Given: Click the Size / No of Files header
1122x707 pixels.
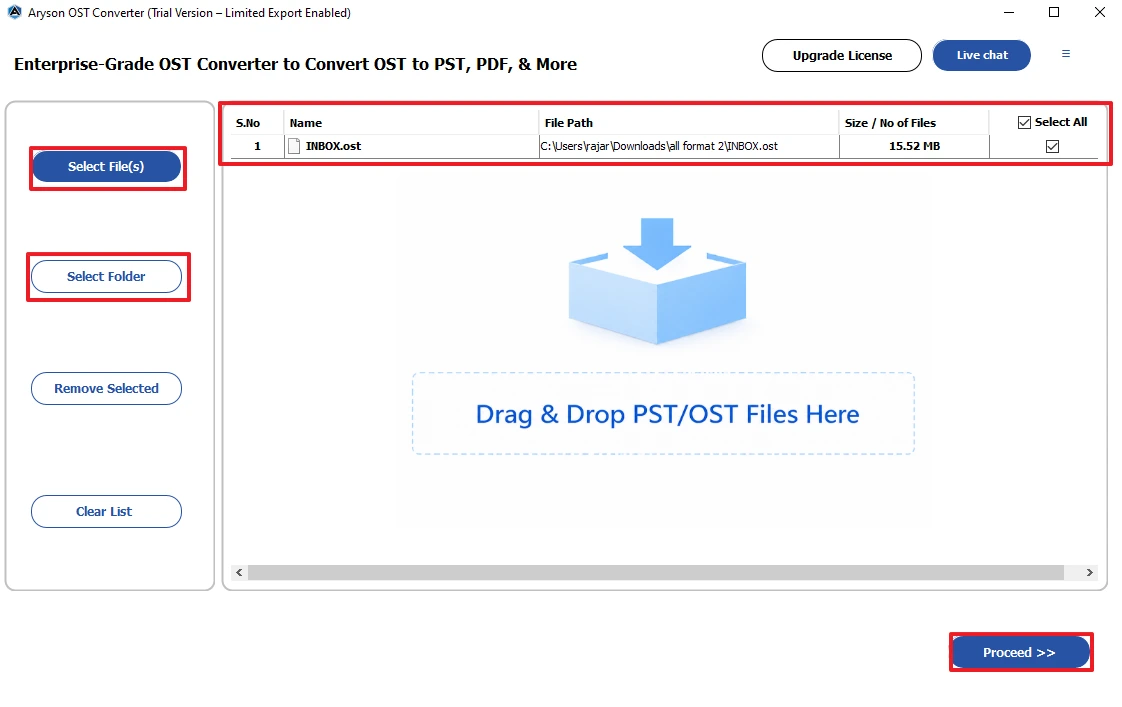Looking at the screenshot, I should click(x=914, y=123).
